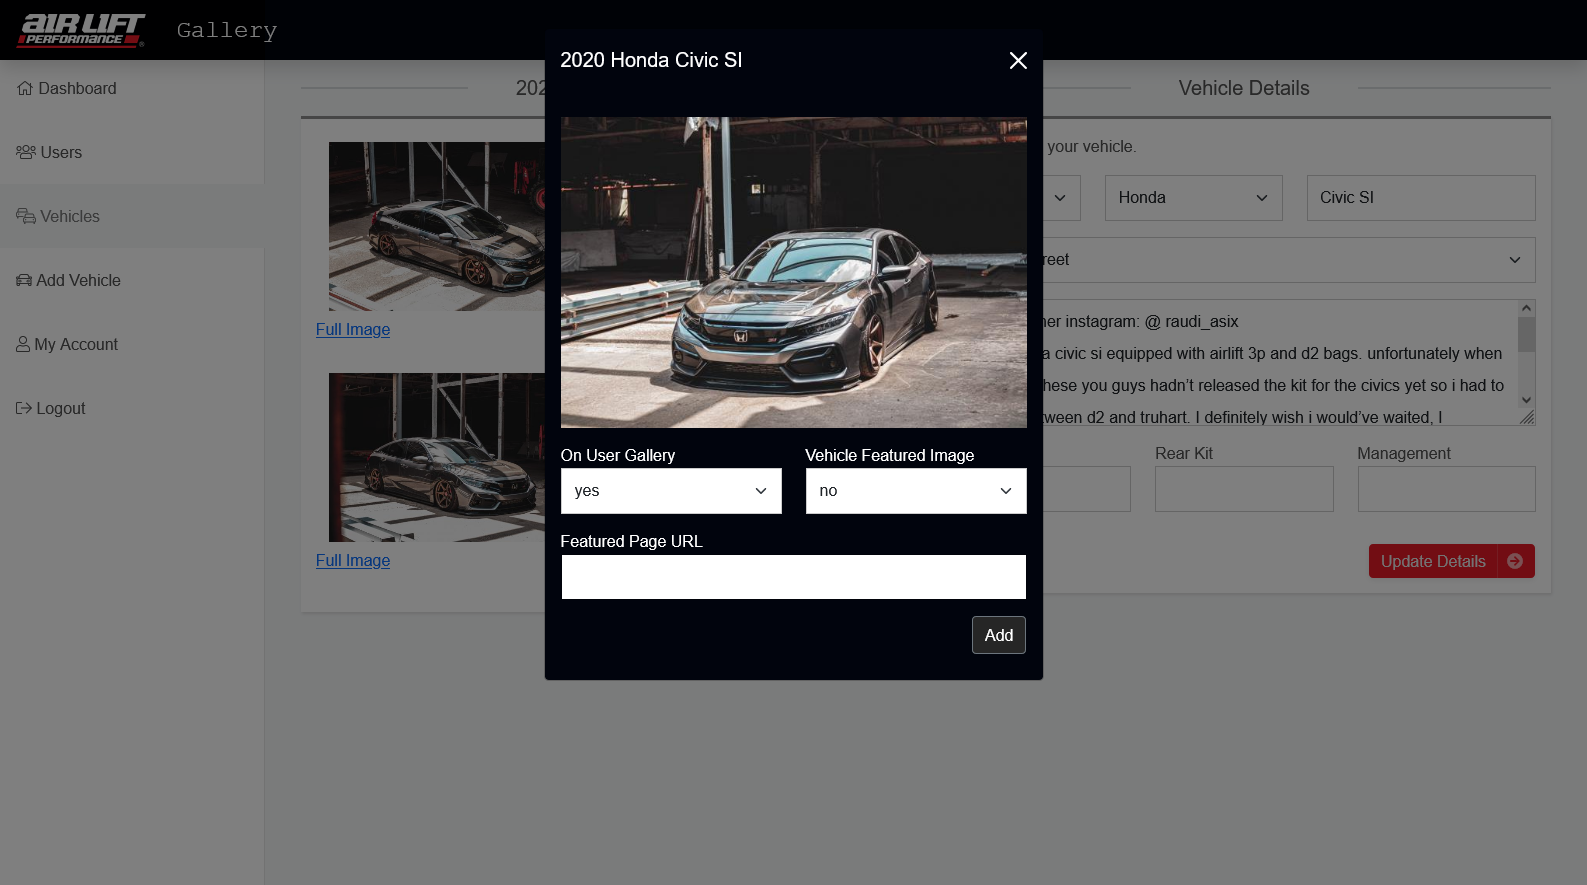Click the Rear Kit input field
This screenshot has height=885, width=1587.
click(x=1244, y=489)
